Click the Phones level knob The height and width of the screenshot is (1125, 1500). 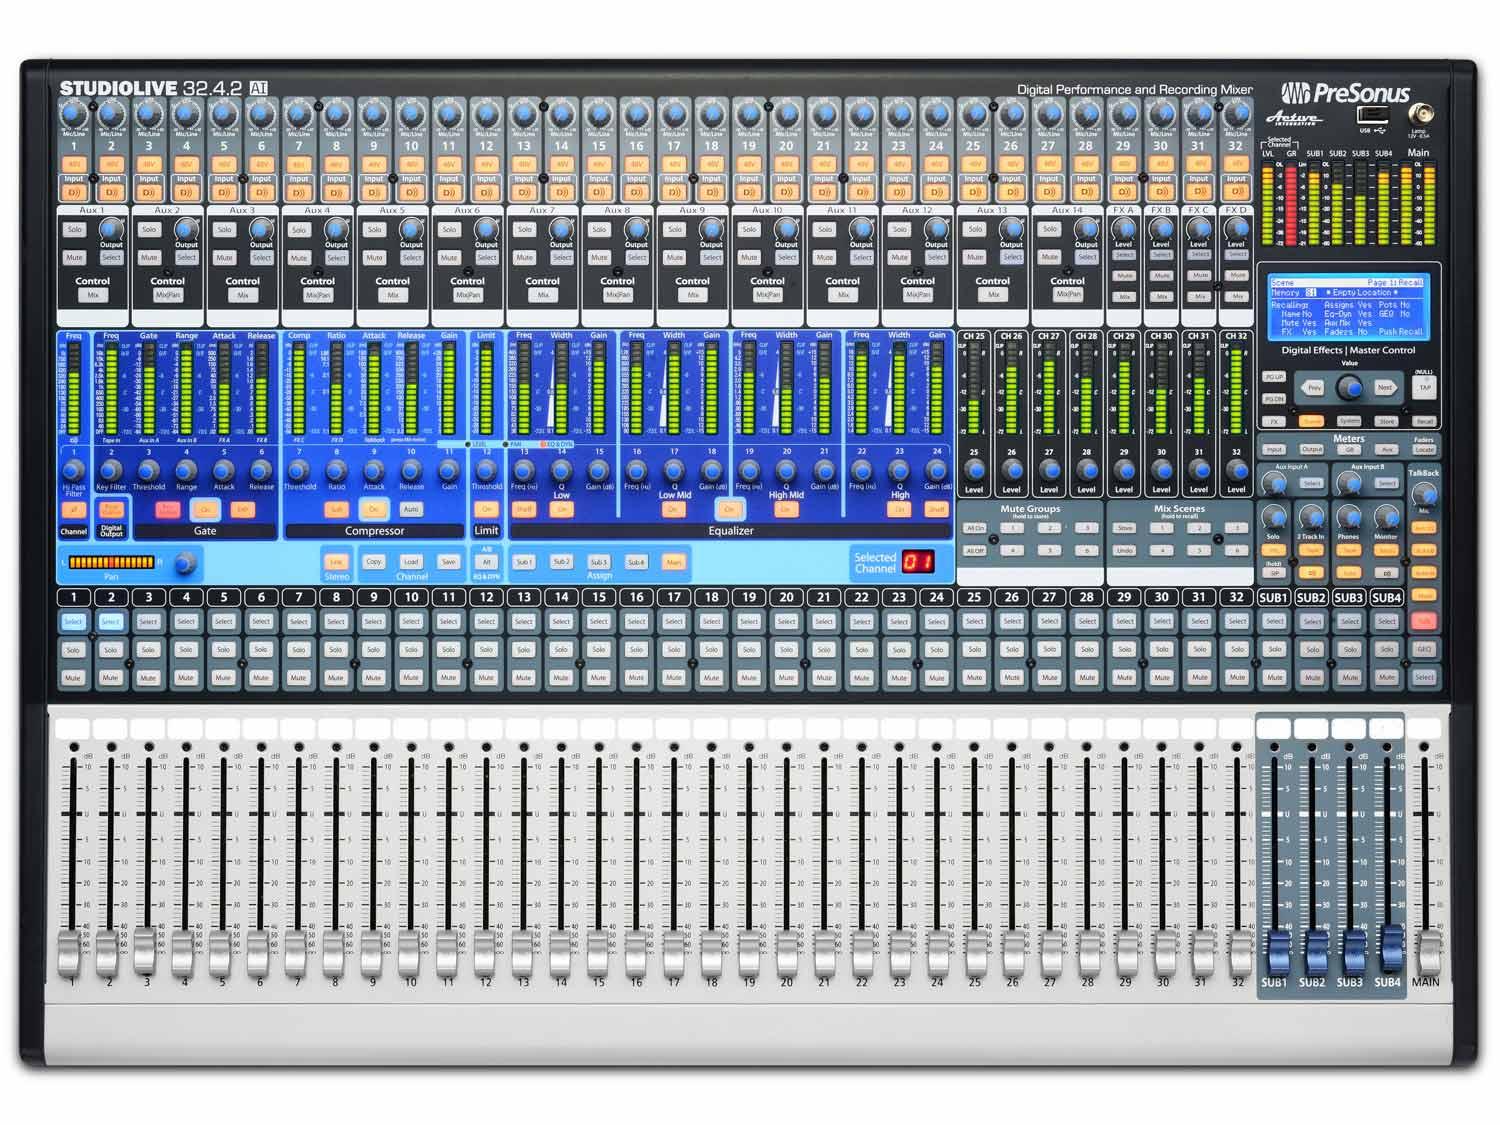click(1349, 517)
